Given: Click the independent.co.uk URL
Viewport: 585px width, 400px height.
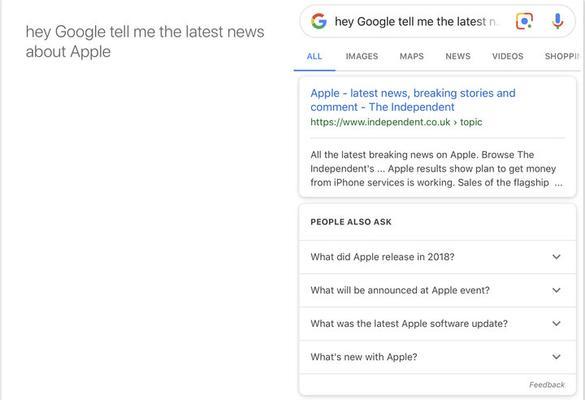Looking at the screenshot, I should [x=396, y=122].
